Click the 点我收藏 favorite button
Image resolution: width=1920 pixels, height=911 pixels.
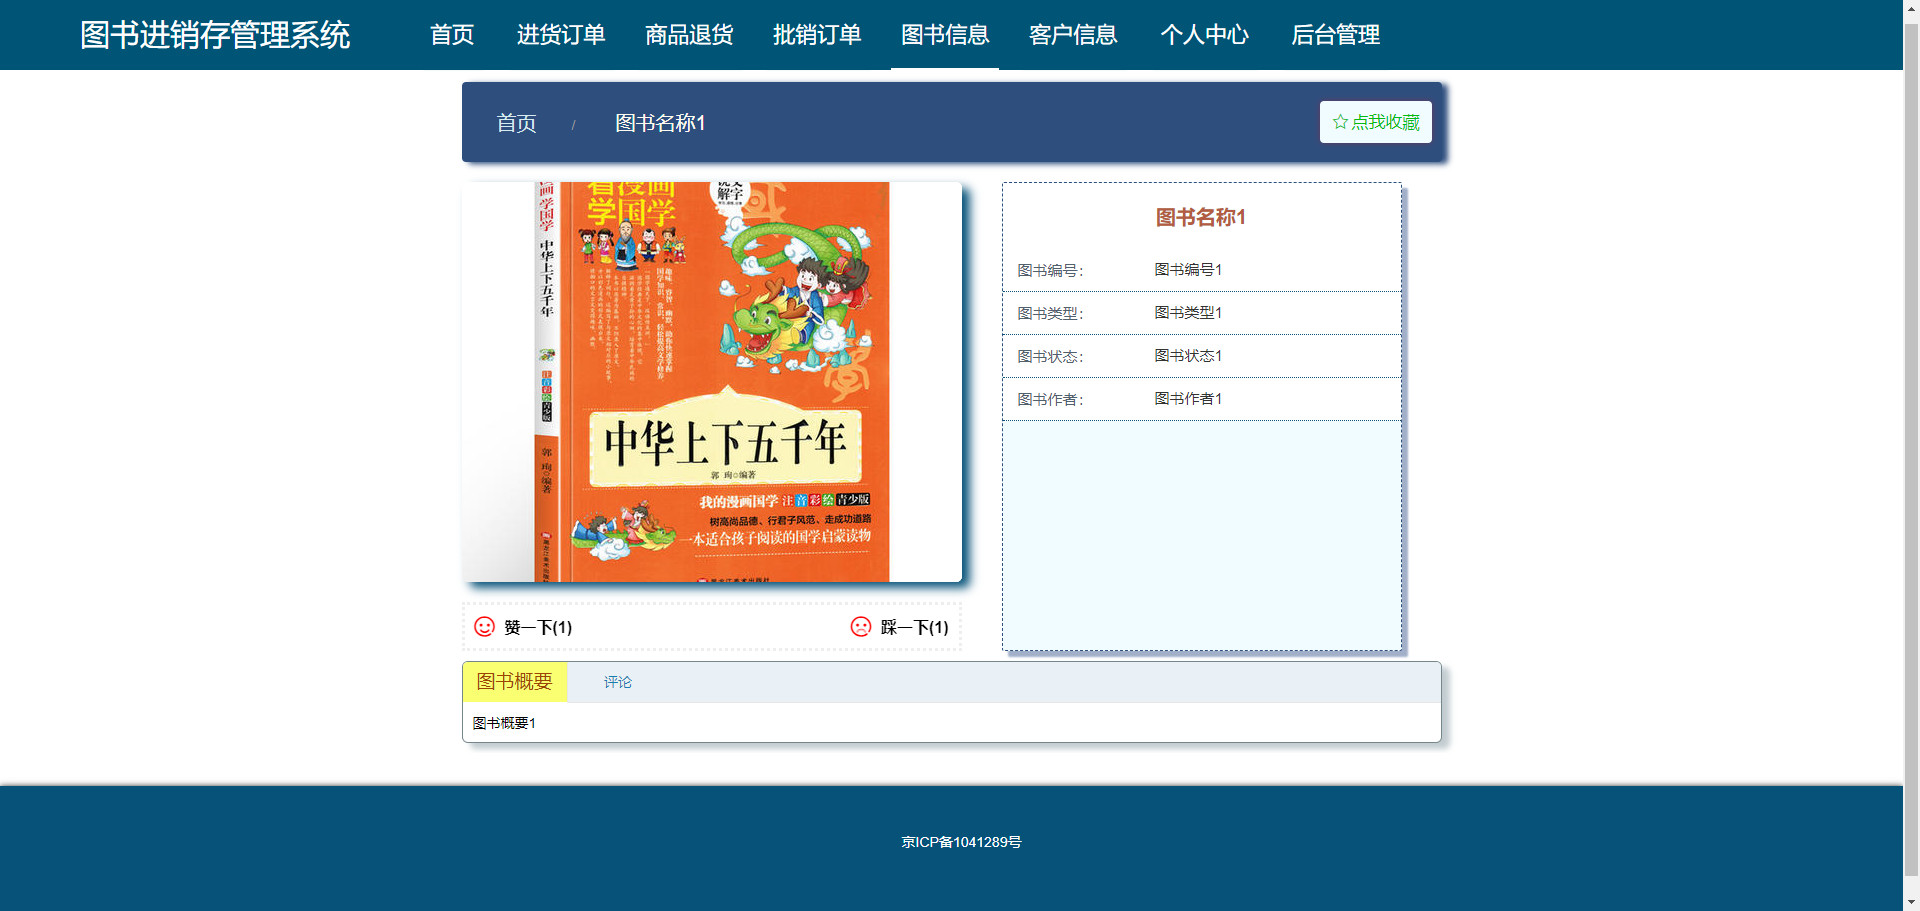click(1376, 122)
